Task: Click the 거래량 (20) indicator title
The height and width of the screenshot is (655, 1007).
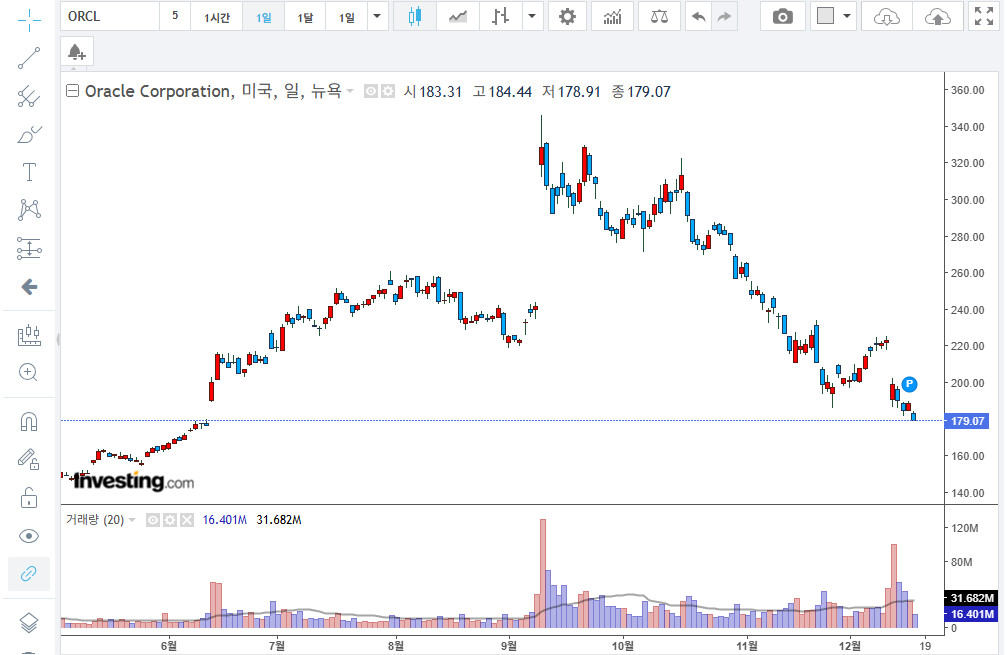Action: pyautogui.click(x=95, y=520)
